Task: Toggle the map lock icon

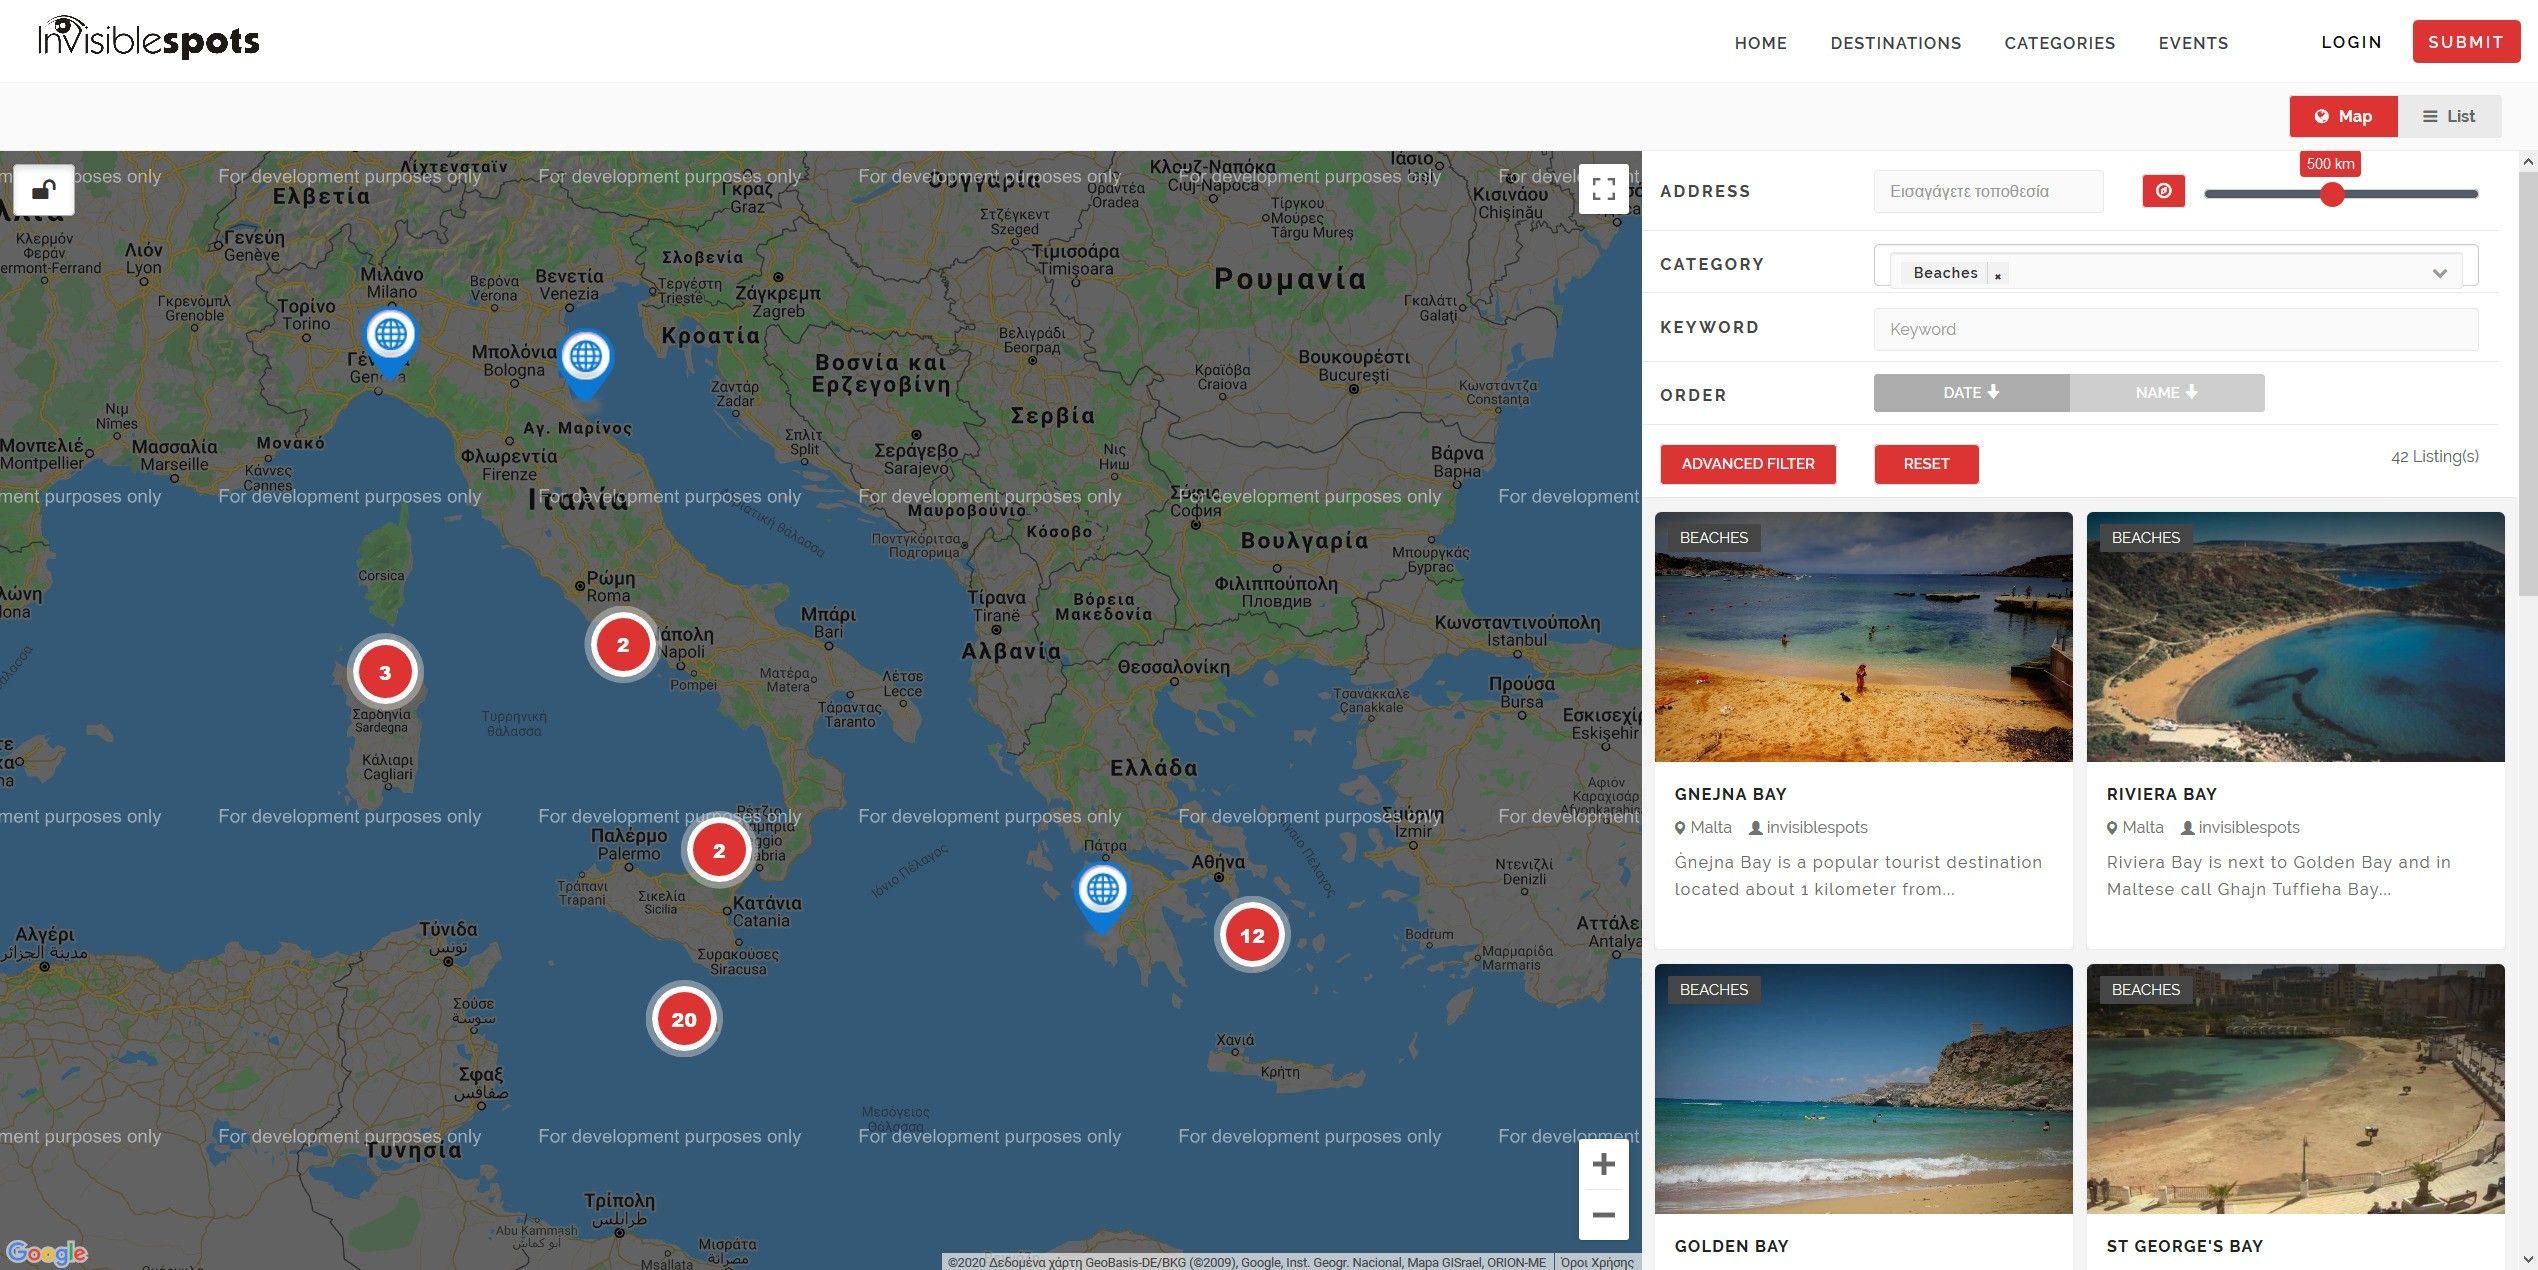Action: (44, 190)
